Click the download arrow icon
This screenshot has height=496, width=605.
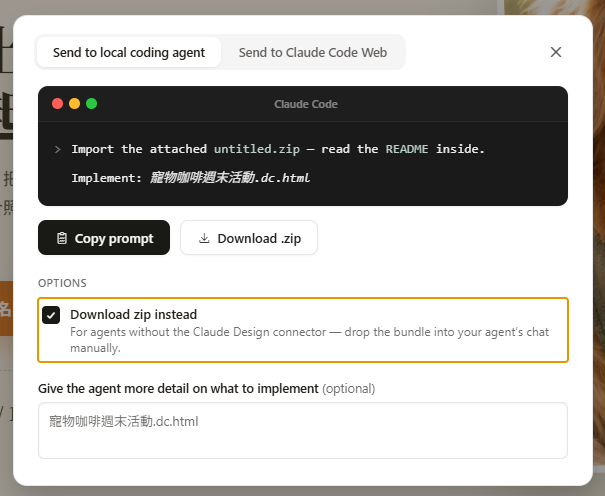coord(204,238)
